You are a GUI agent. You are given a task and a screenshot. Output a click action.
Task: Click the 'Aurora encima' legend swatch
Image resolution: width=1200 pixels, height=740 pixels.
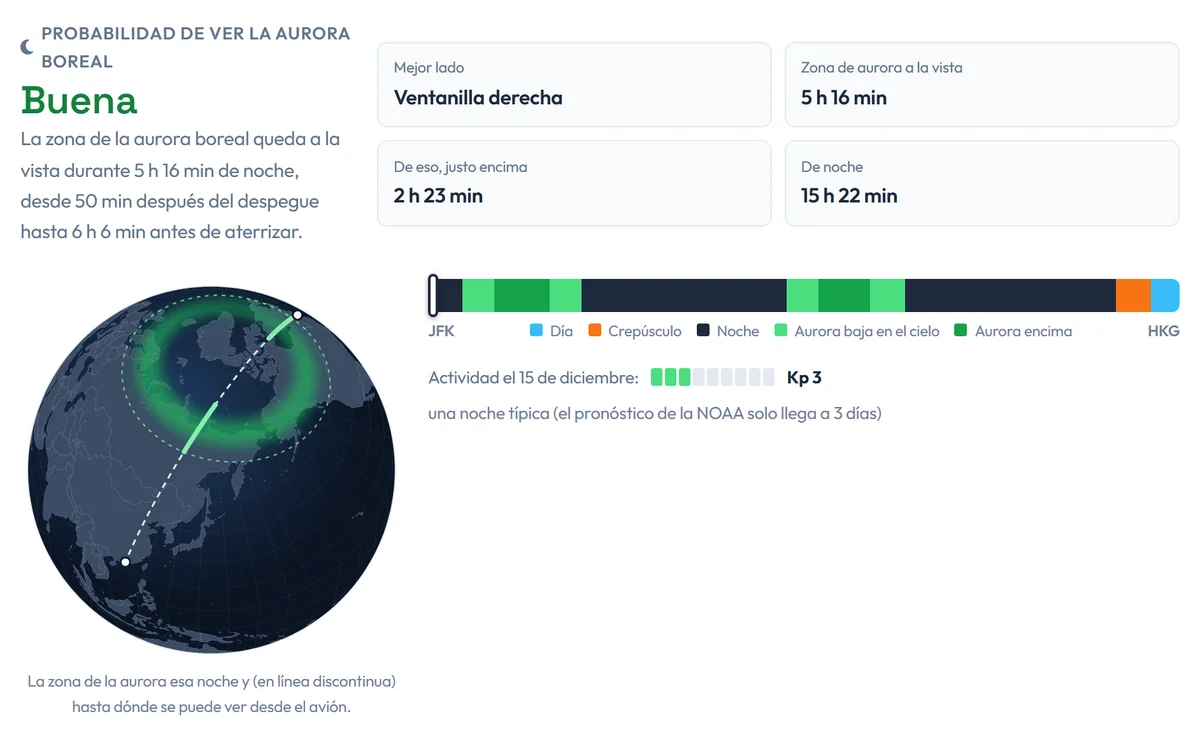point(961,331)
